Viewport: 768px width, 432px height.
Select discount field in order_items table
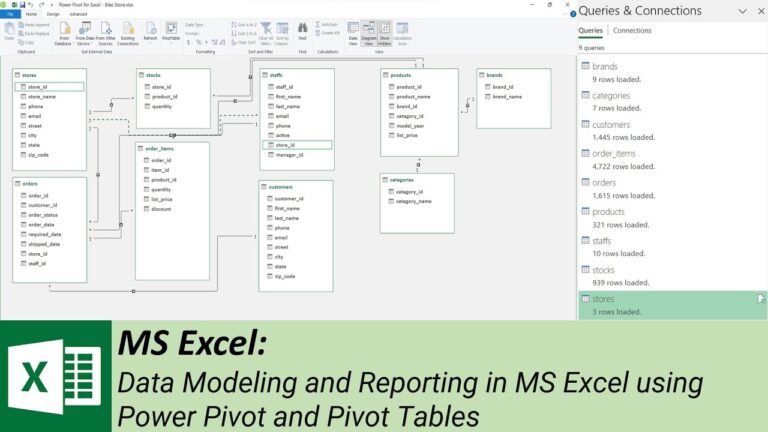(x=157, y=209)
